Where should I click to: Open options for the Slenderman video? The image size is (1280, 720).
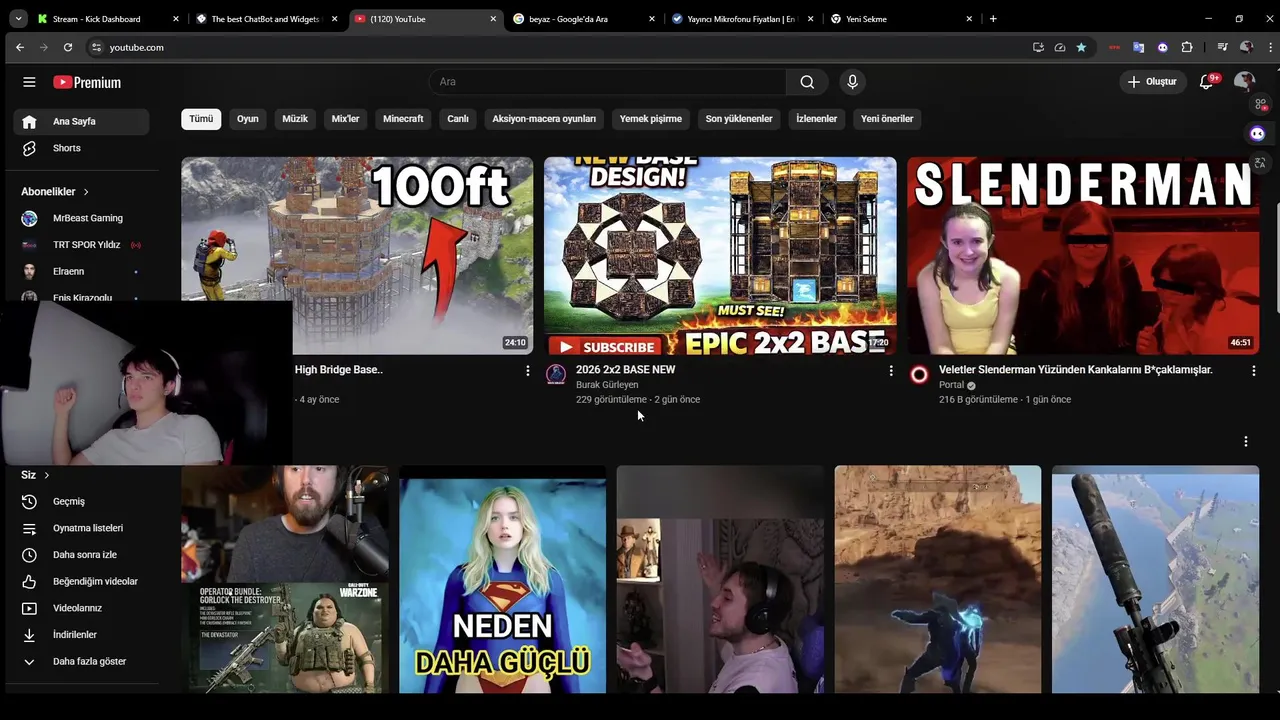point(1254,371)
